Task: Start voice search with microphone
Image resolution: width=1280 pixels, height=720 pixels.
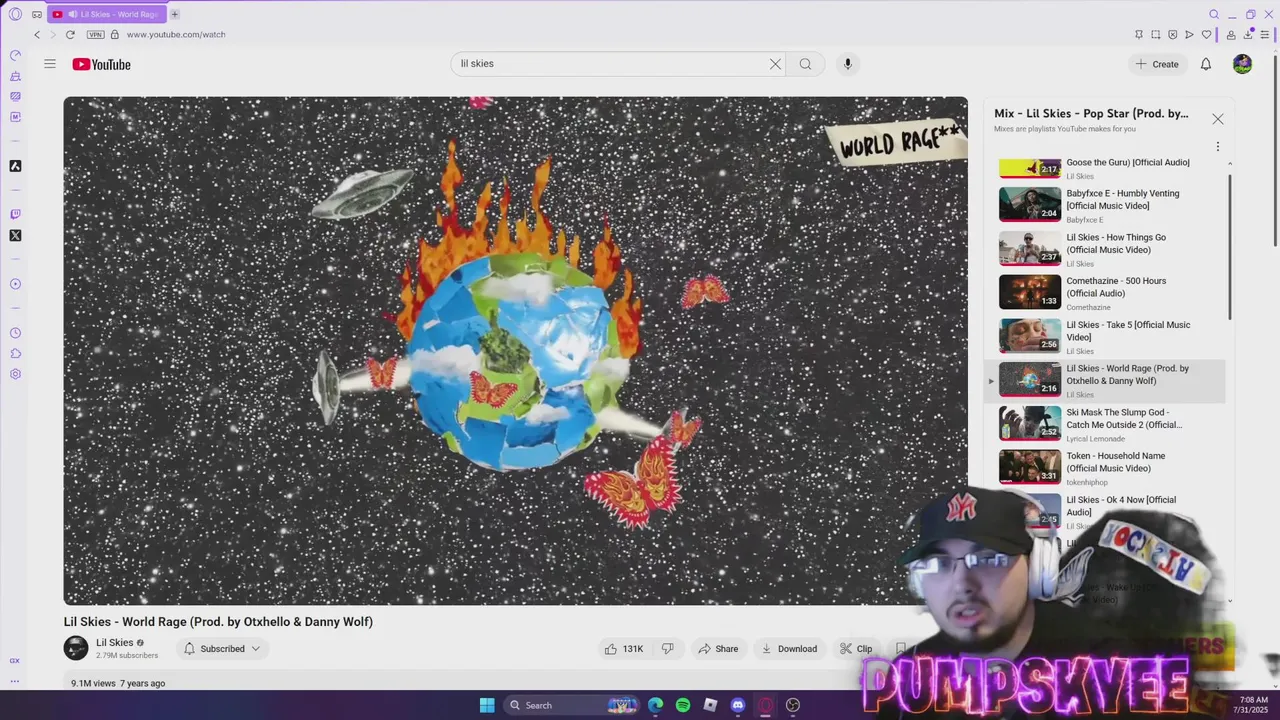Action: (x=847, y=64)
